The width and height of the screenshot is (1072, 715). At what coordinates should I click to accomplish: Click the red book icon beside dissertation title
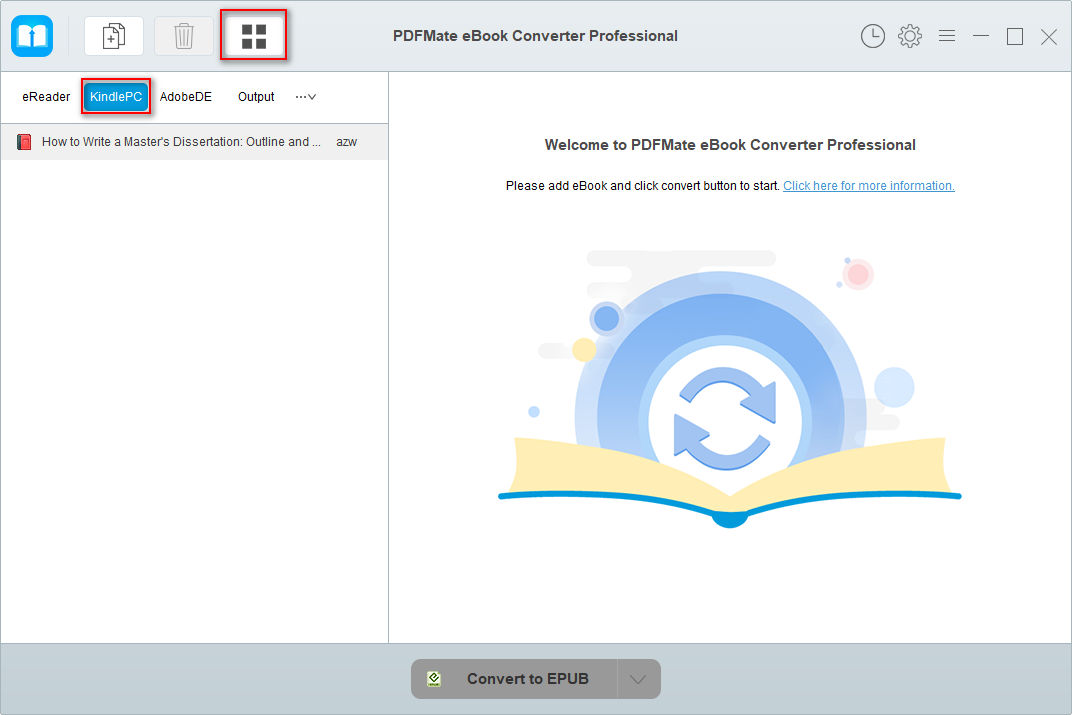click(x=25, y=142)
